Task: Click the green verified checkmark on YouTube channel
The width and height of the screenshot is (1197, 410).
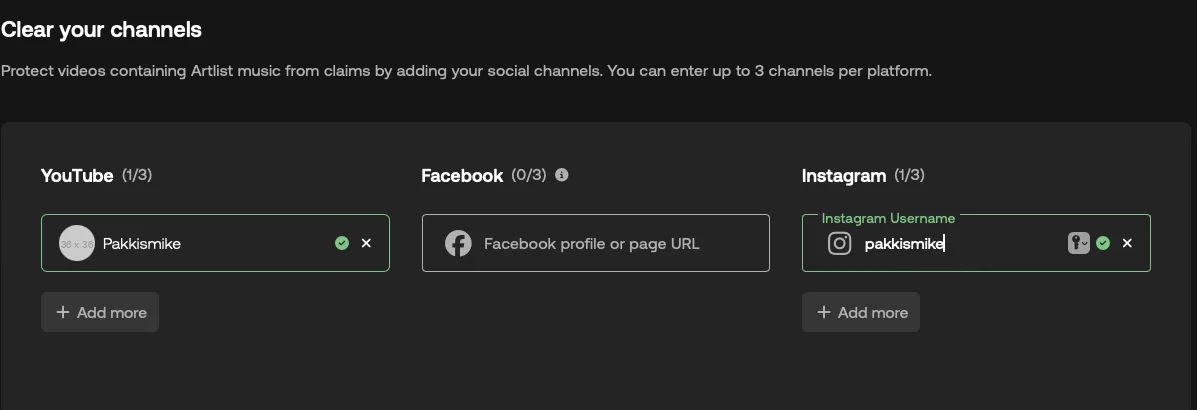Action: [342, 243]
